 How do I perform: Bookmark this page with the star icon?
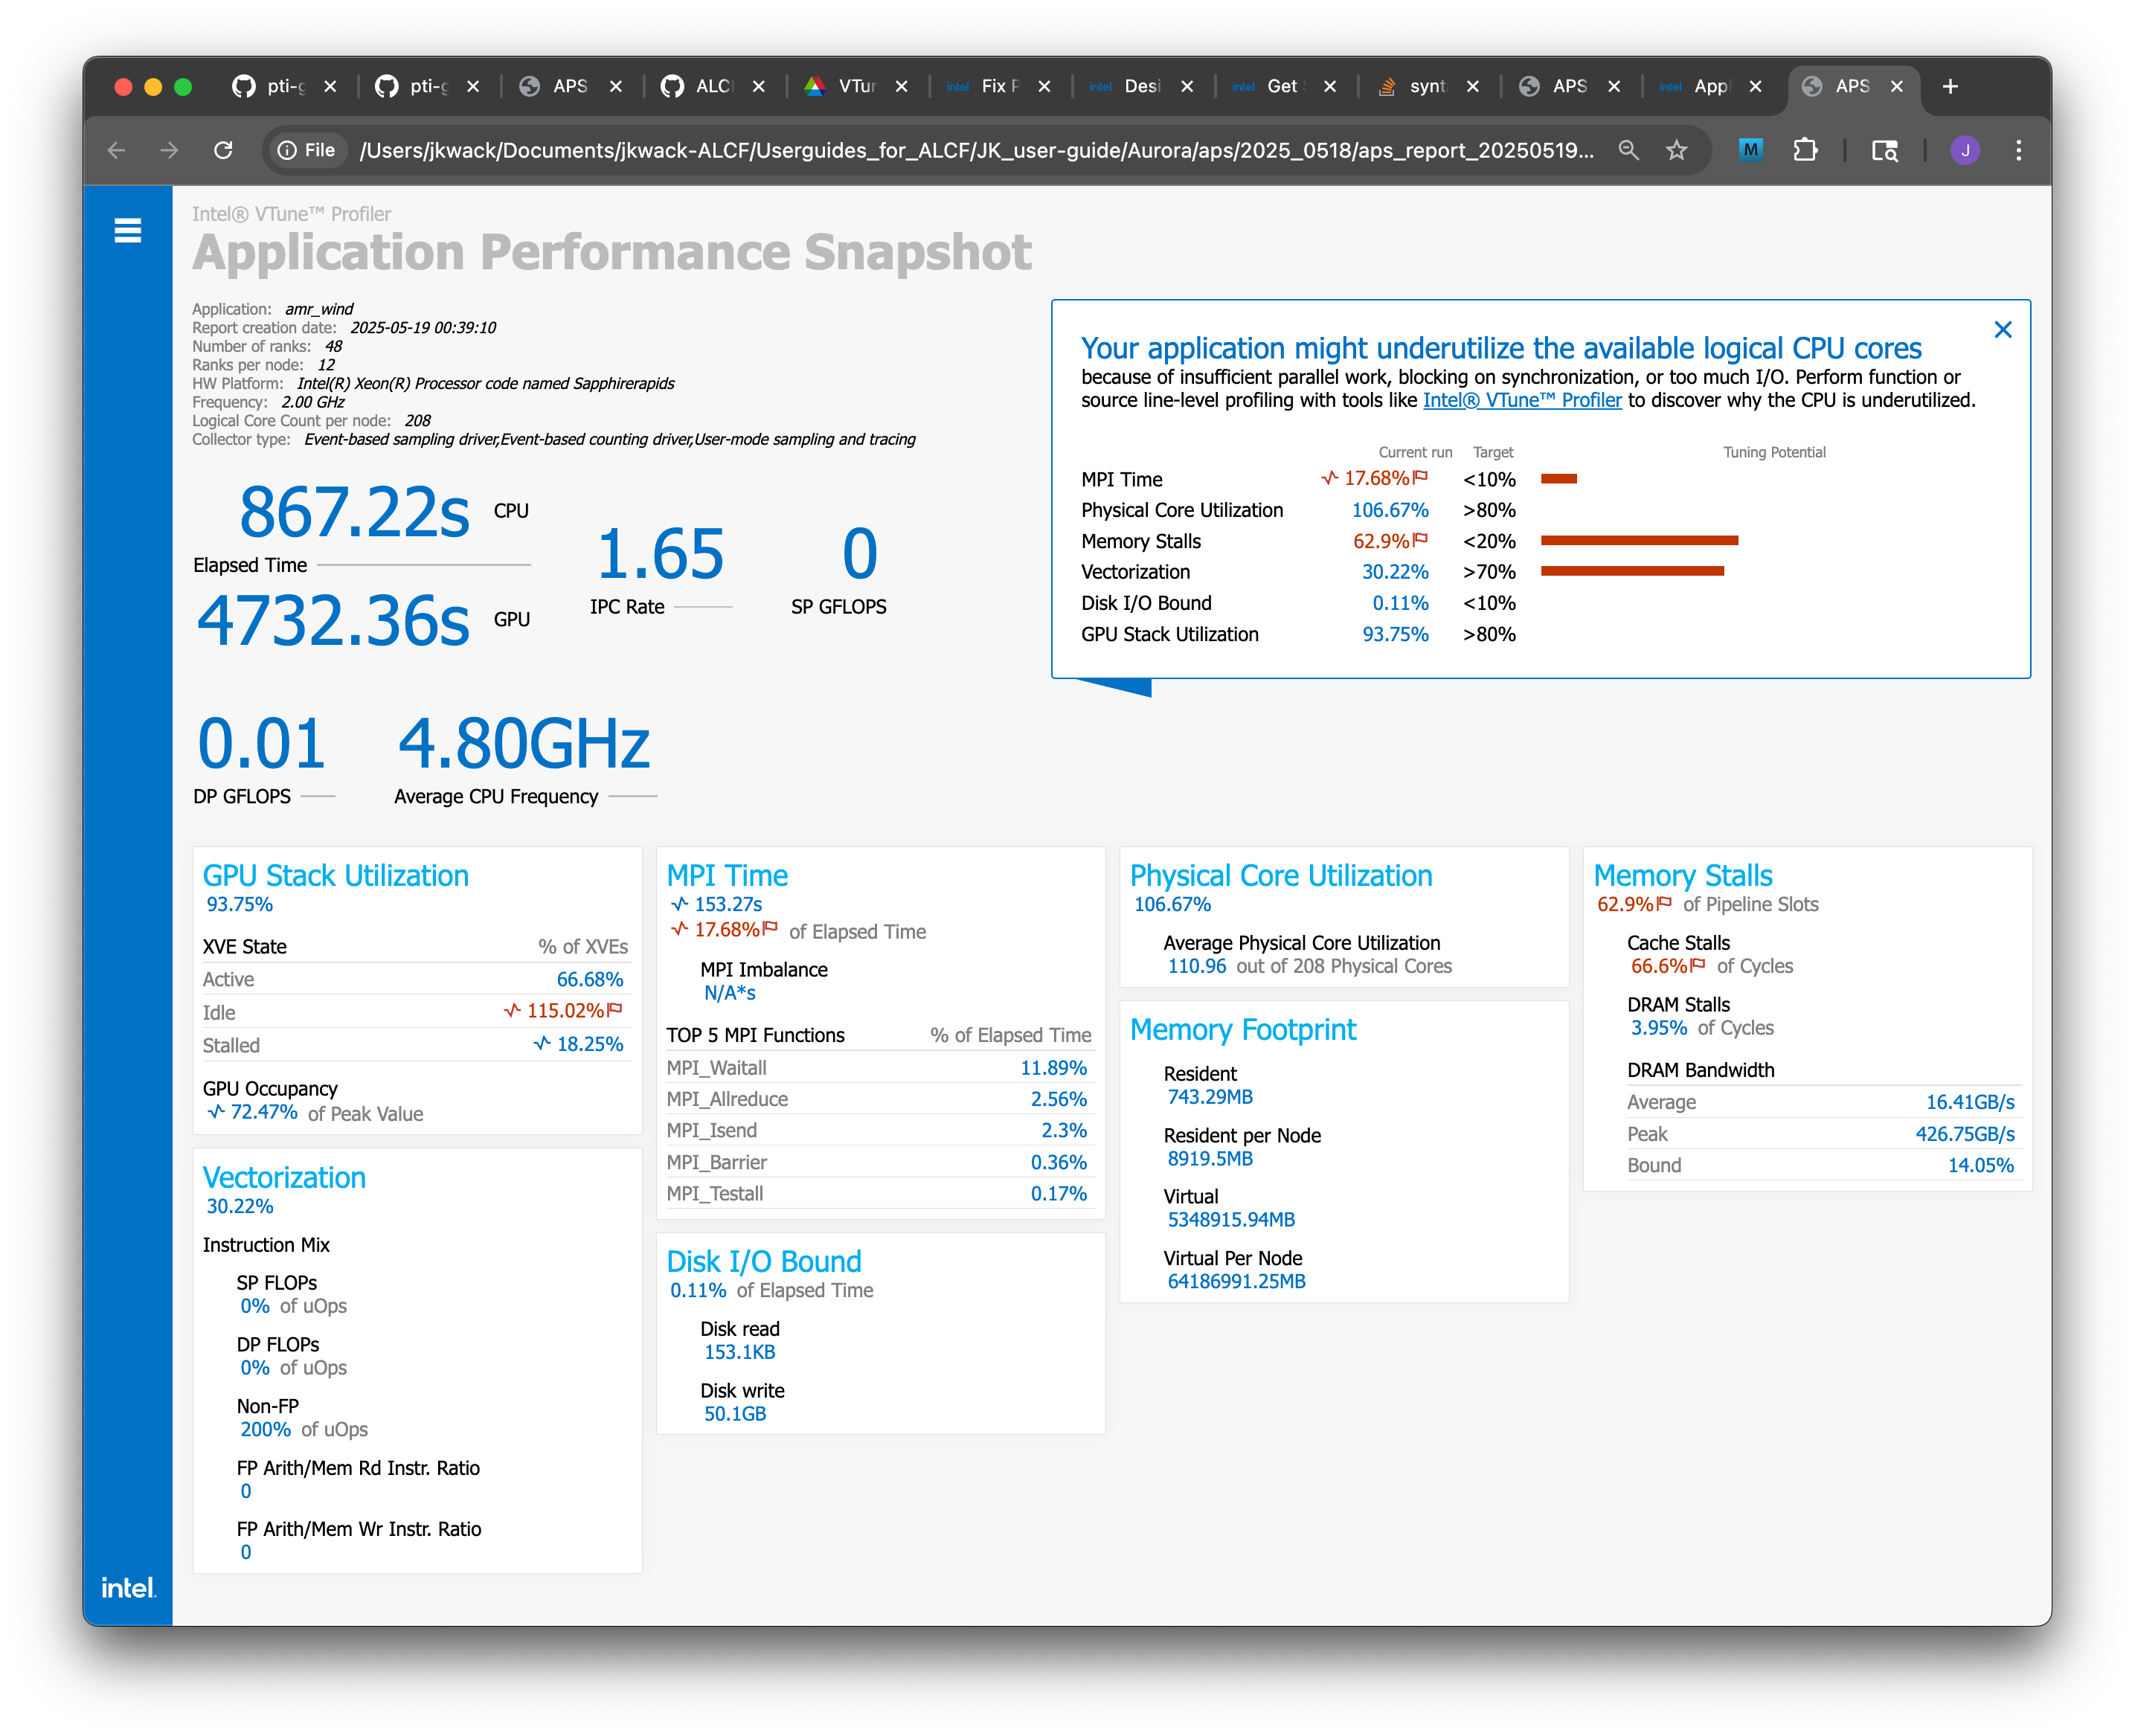coord(1676,150)
